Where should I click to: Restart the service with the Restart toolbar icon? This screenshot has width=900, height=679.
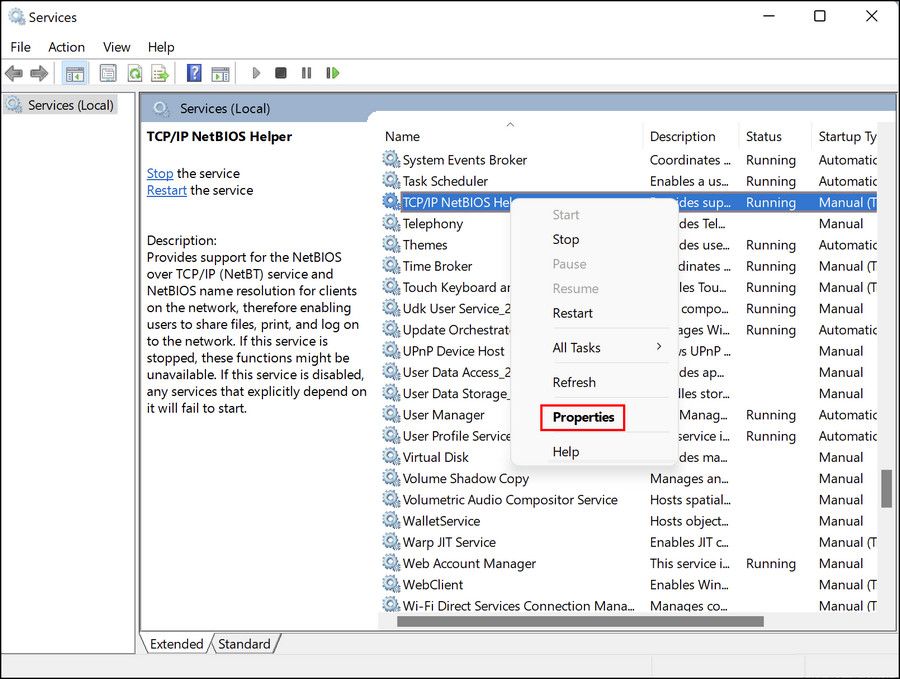point(333,72)
